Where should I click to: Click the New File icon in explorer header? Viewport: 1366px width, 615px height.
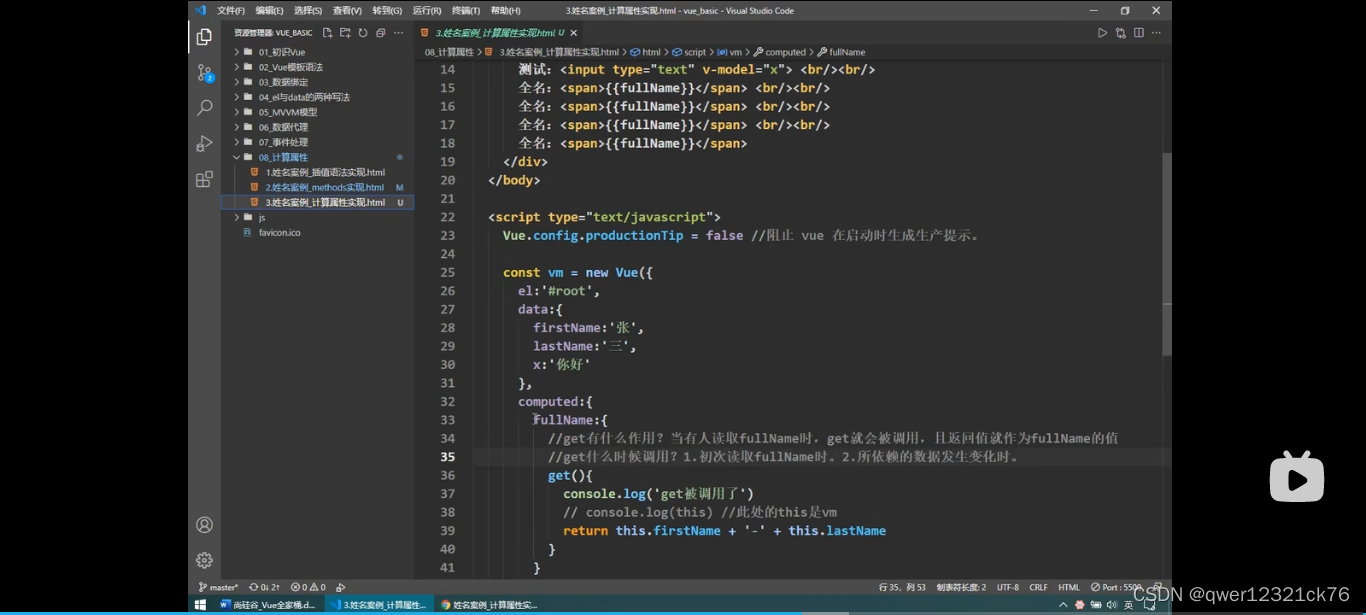[327, 33]
